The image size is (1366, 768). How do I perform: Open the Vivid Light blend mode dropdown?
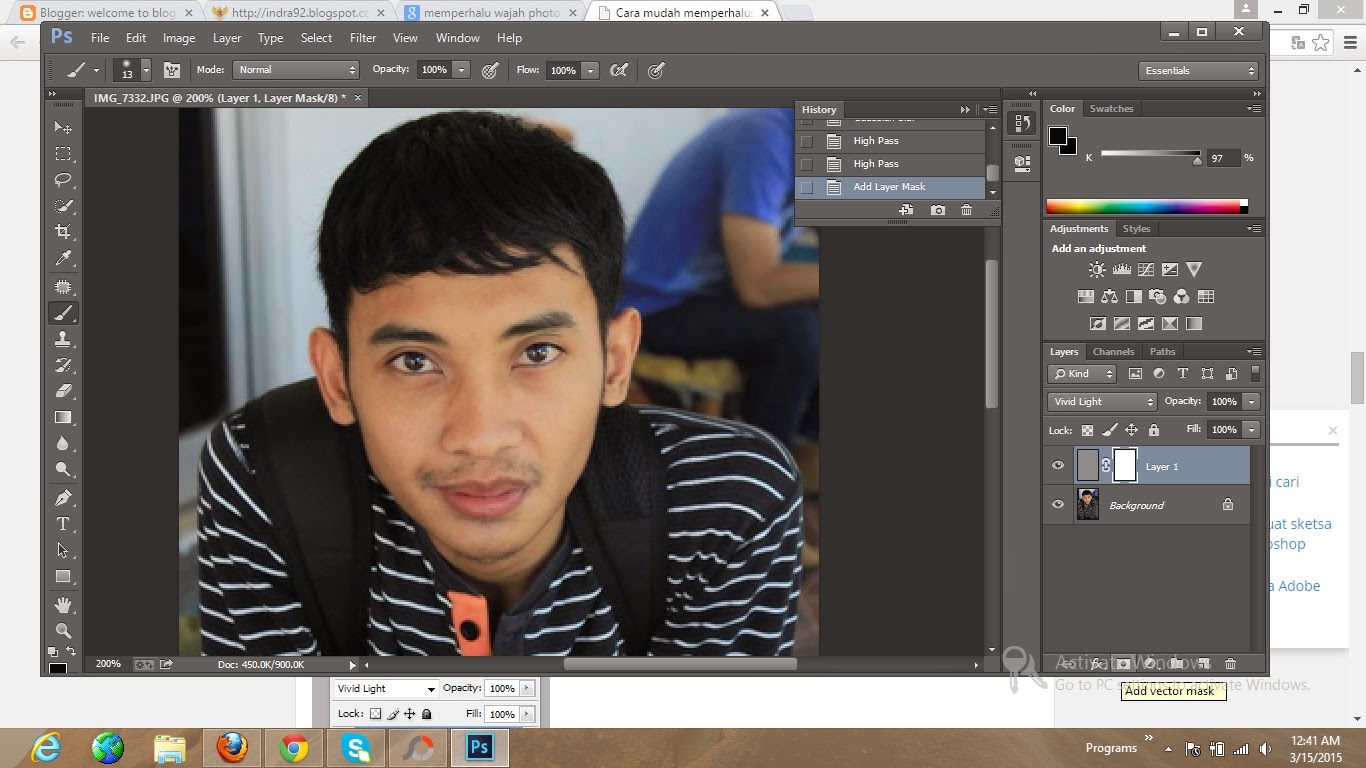point(1103,402)
